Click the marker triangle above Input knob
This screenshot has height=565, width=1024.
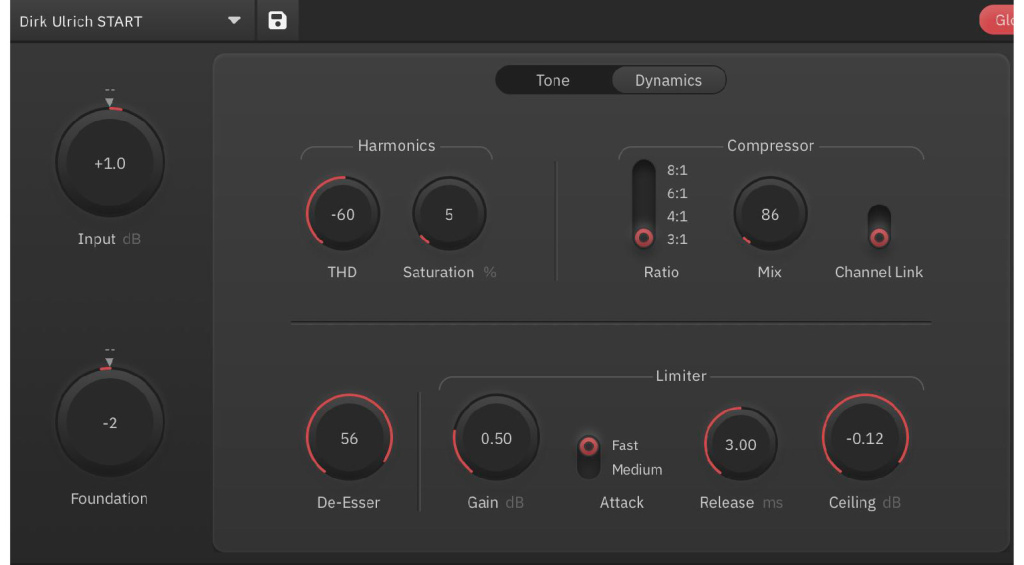tap(110, 102)
